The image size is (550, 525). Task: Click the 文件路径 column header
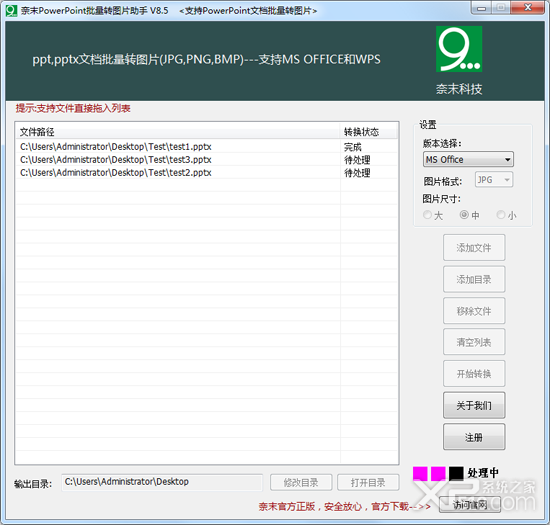pyautogui.click(x=178, y=132)
